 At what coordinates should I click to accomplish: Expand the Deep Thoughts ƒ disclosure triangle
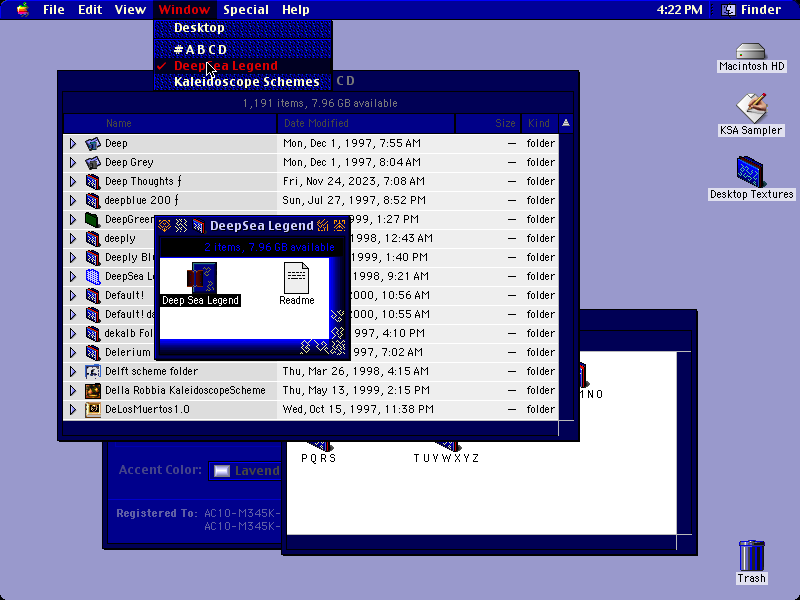(73, 181)
